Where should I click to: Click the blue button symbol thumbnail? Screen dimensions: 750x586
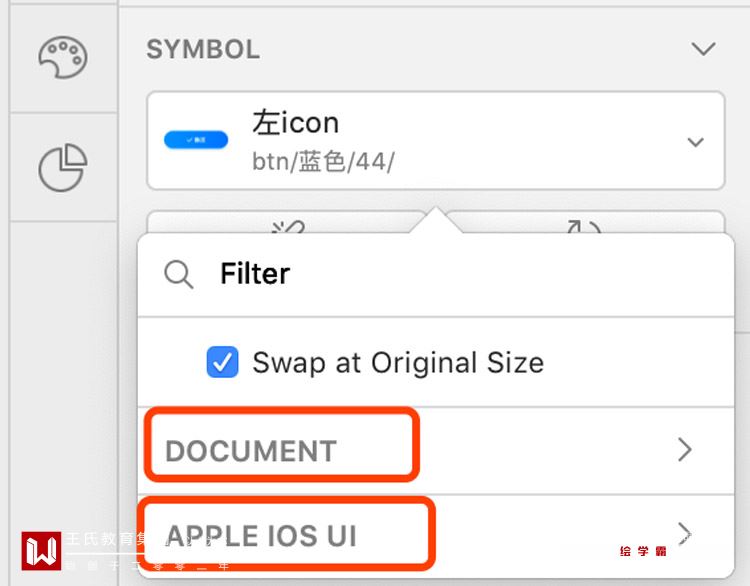click(197, 142)
